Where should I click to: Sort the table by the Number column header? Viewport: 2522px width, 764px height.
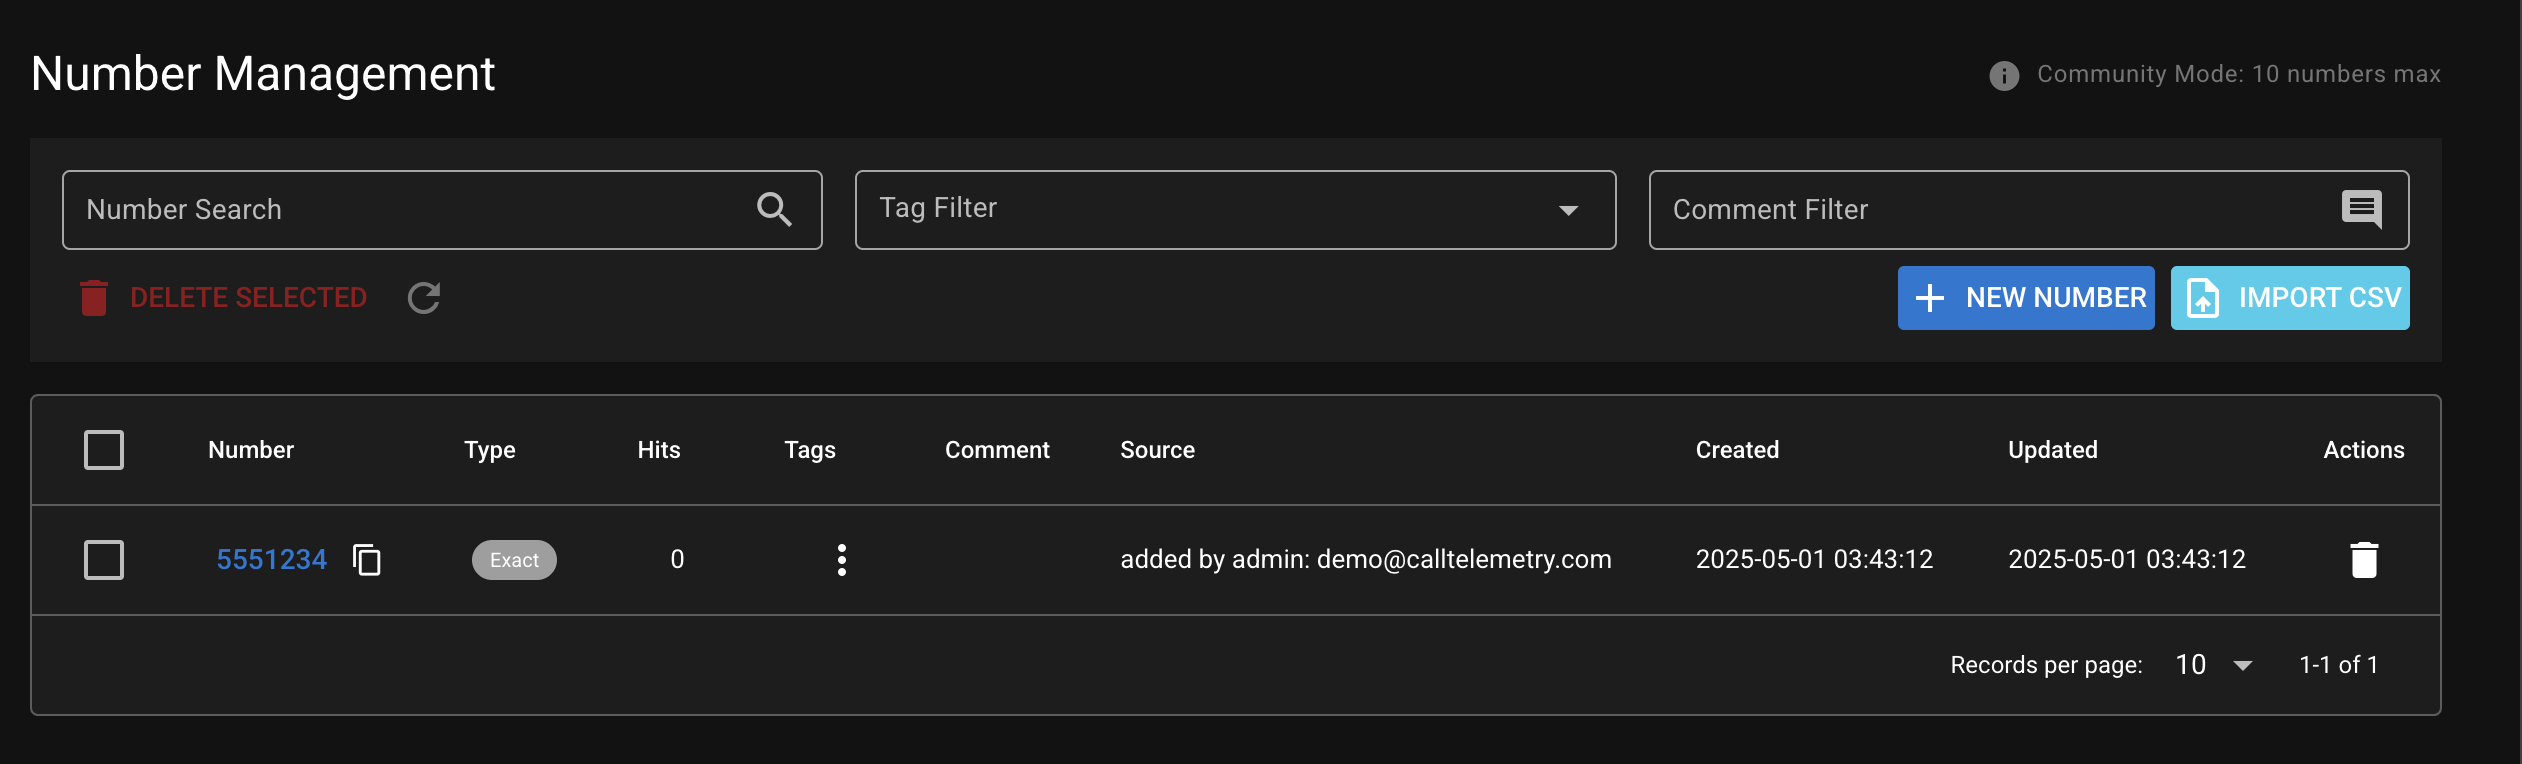point(251,450)
